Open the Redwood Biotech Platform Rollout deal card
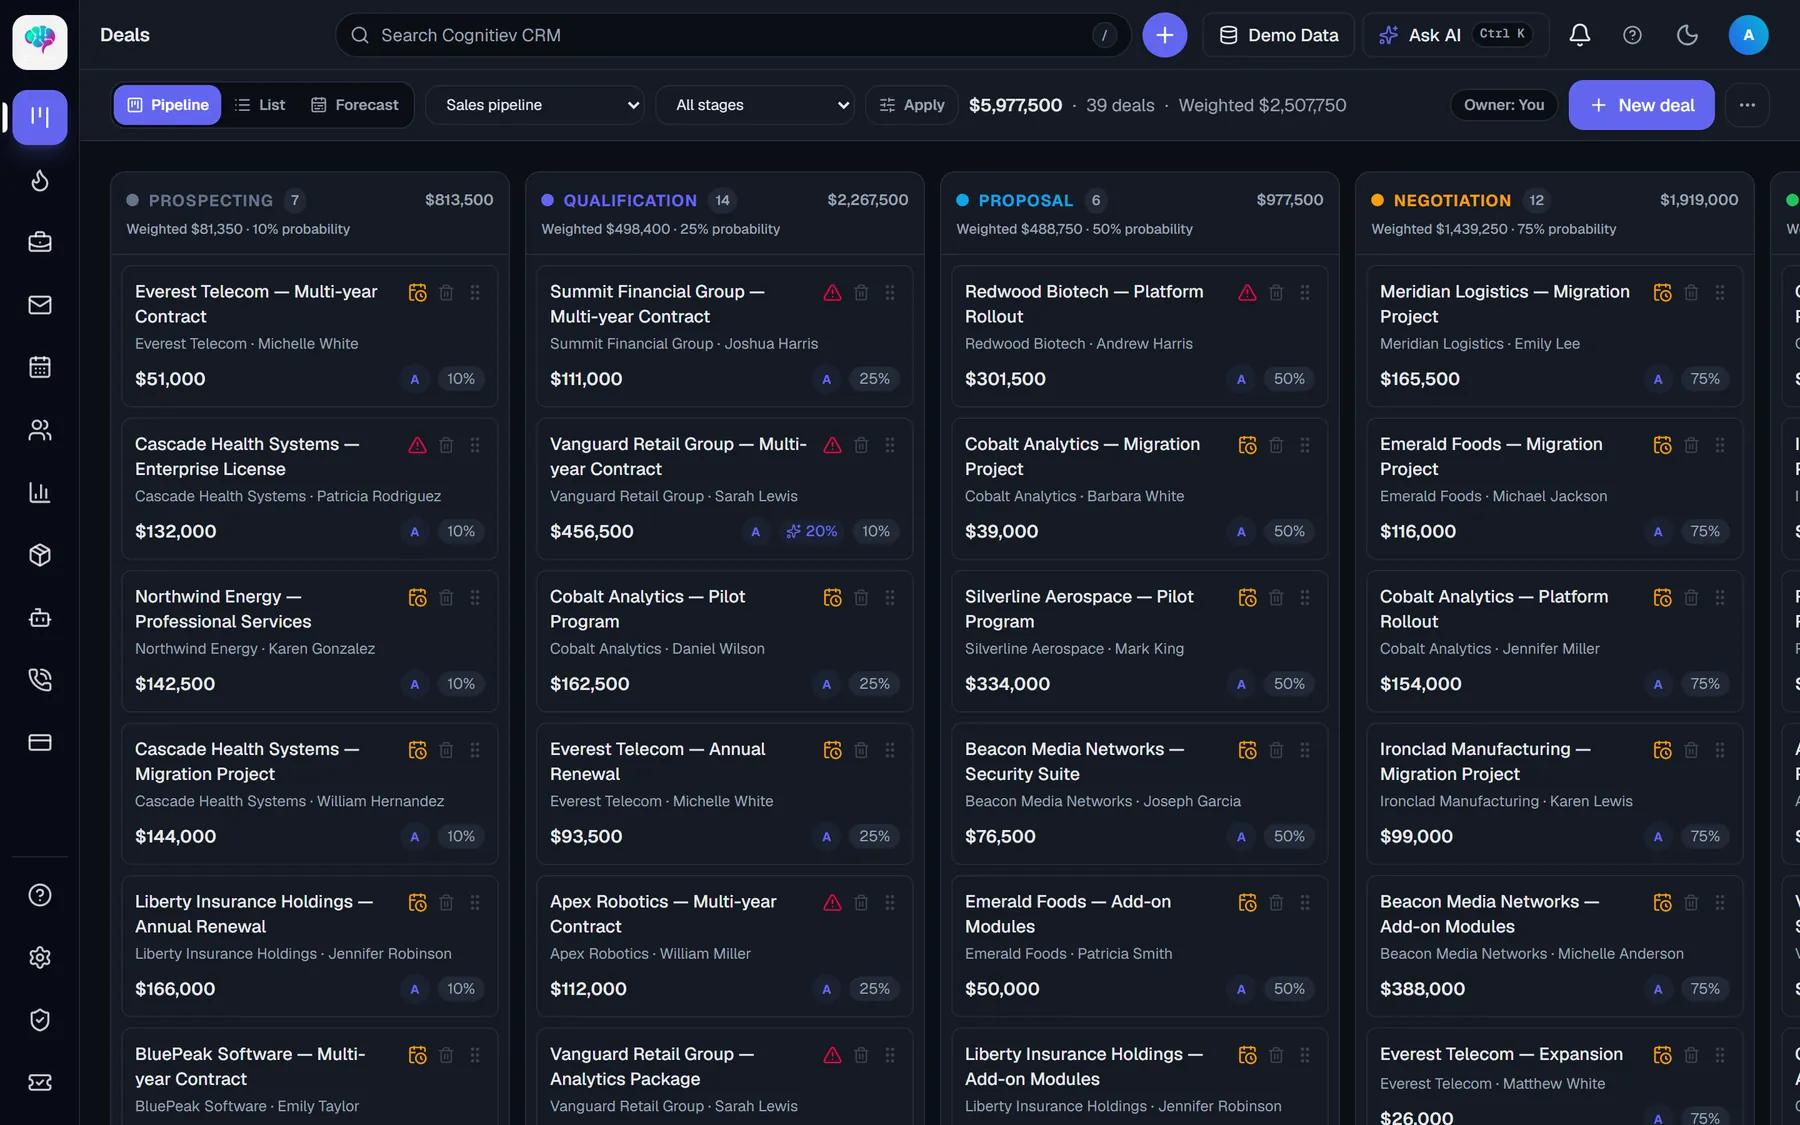Screen dimensions: 1800x1125 click(x=1139, y=336)
